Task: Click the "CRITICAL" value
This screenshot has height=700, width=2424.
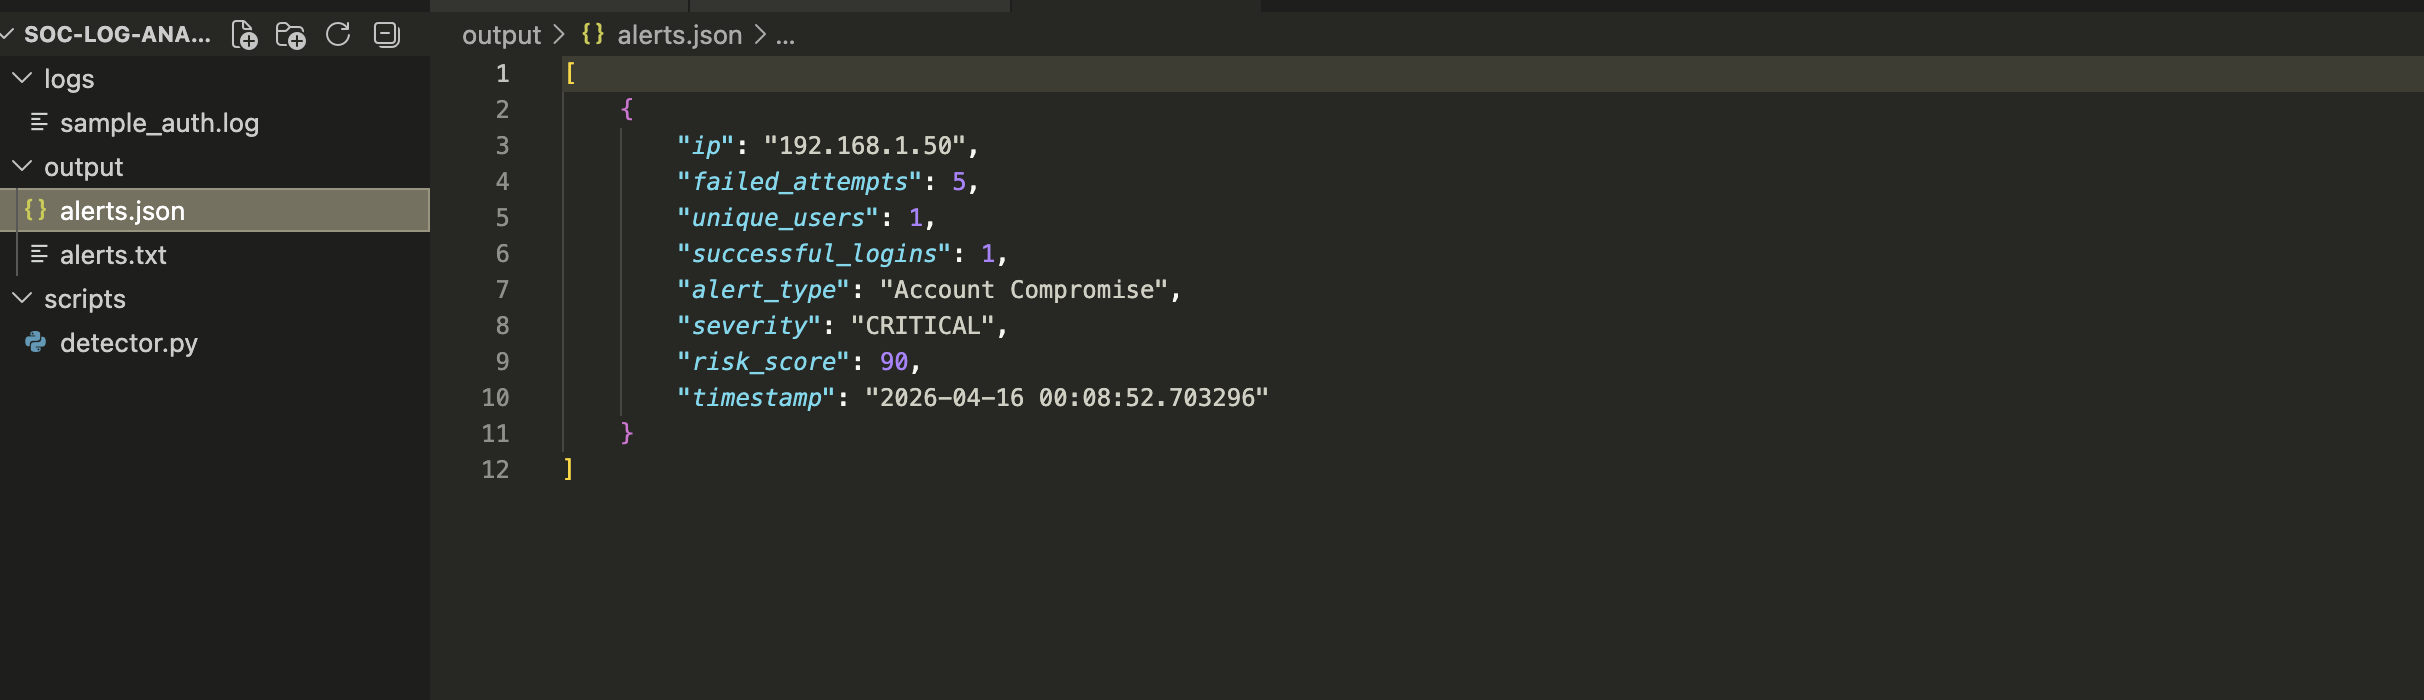Action: [922, 326]
